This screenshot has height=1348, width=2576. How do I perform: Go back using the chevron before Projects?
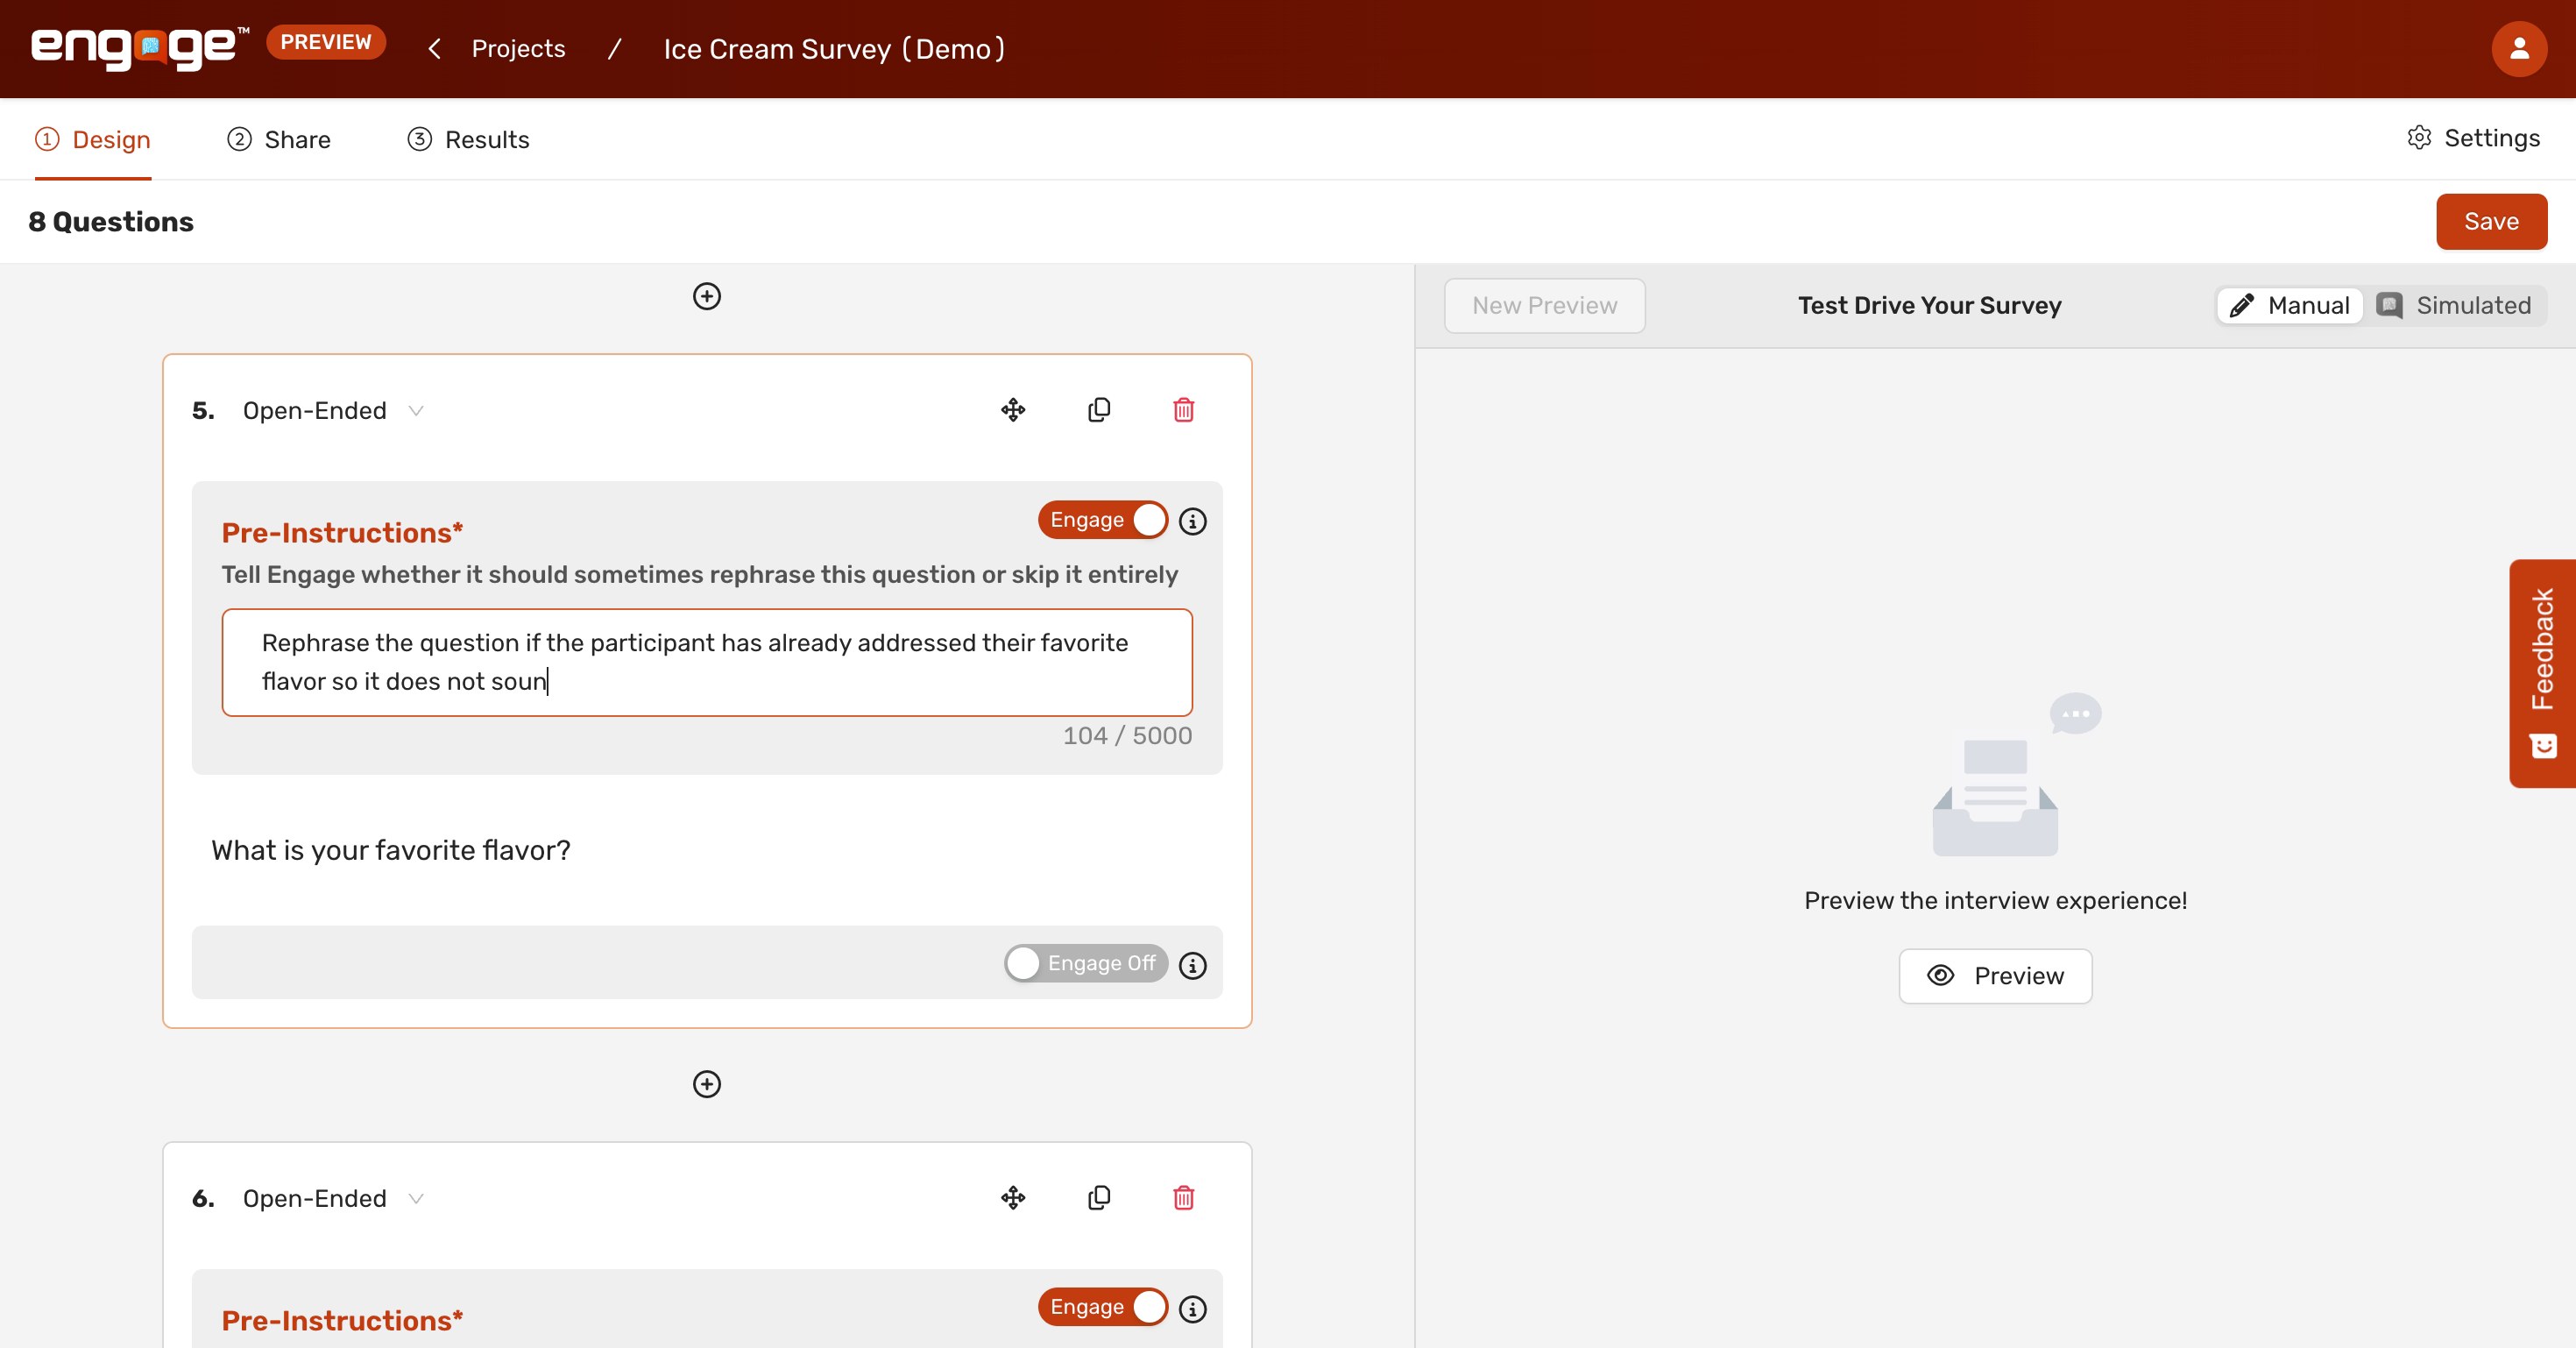(x=434, y=49)
